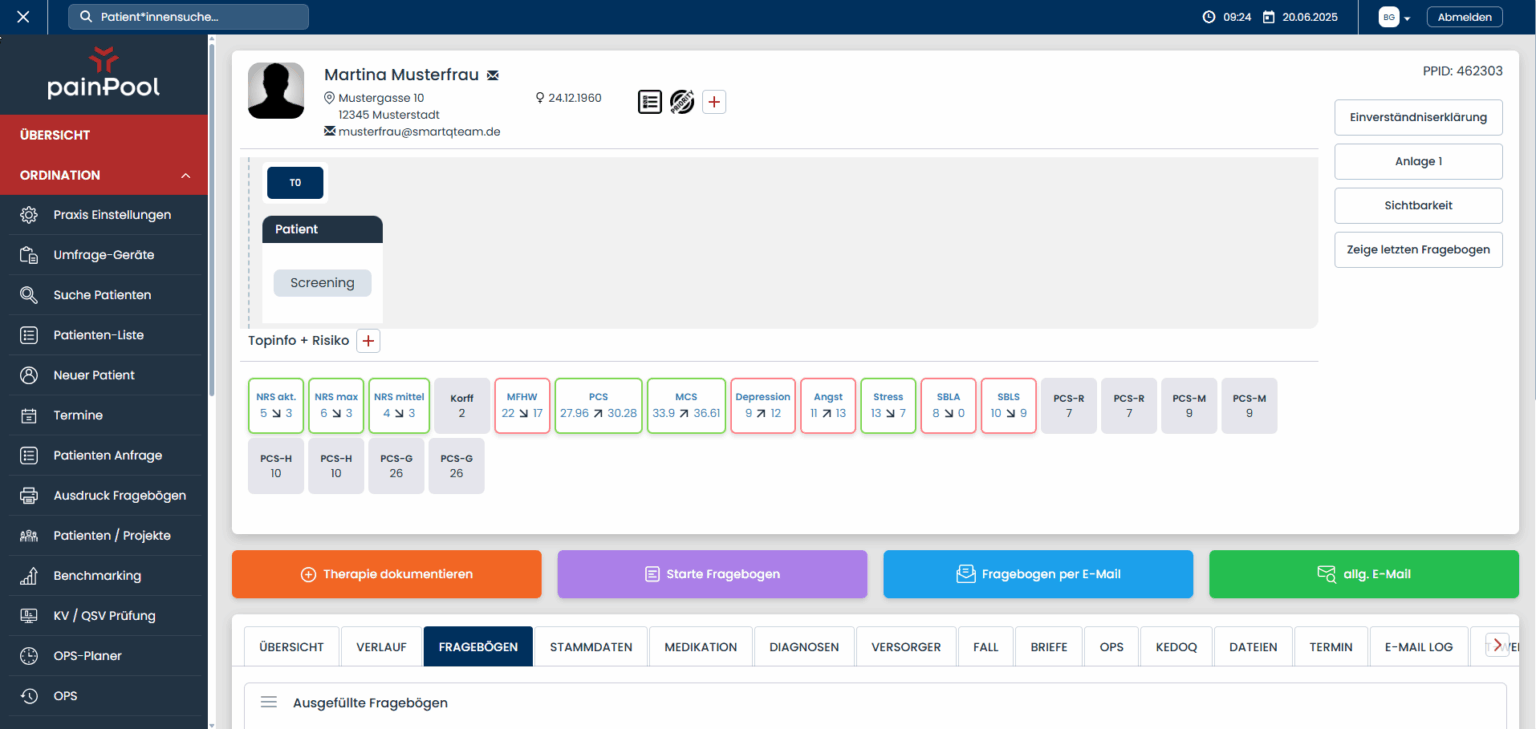Open the BG user account dropdown

(x=1392, y=16)
